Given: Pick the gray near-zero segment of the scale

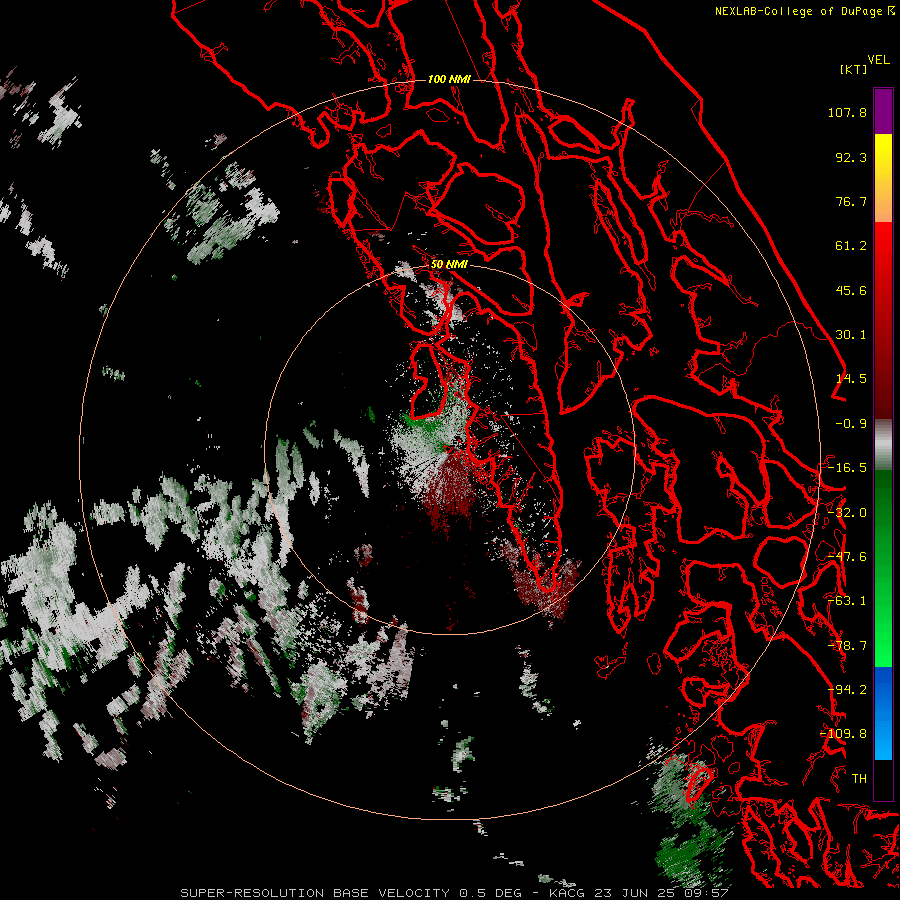Looking at the screenshot, I should (883, 445).
